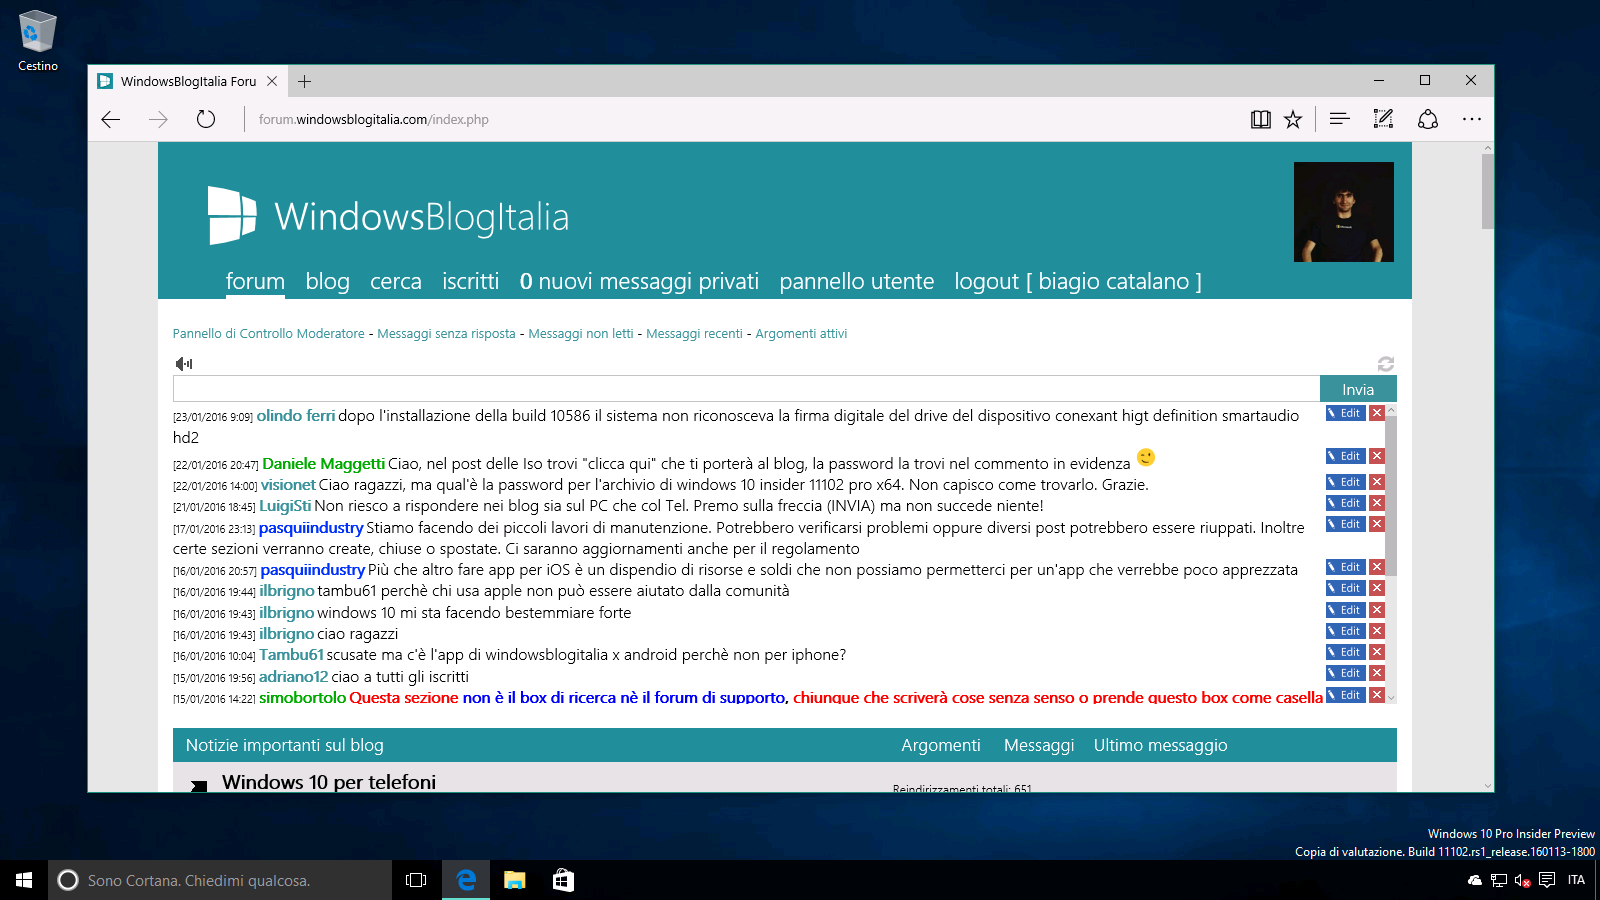
Task: Open Task View on taskbar
Action: (x=416, y=880)
